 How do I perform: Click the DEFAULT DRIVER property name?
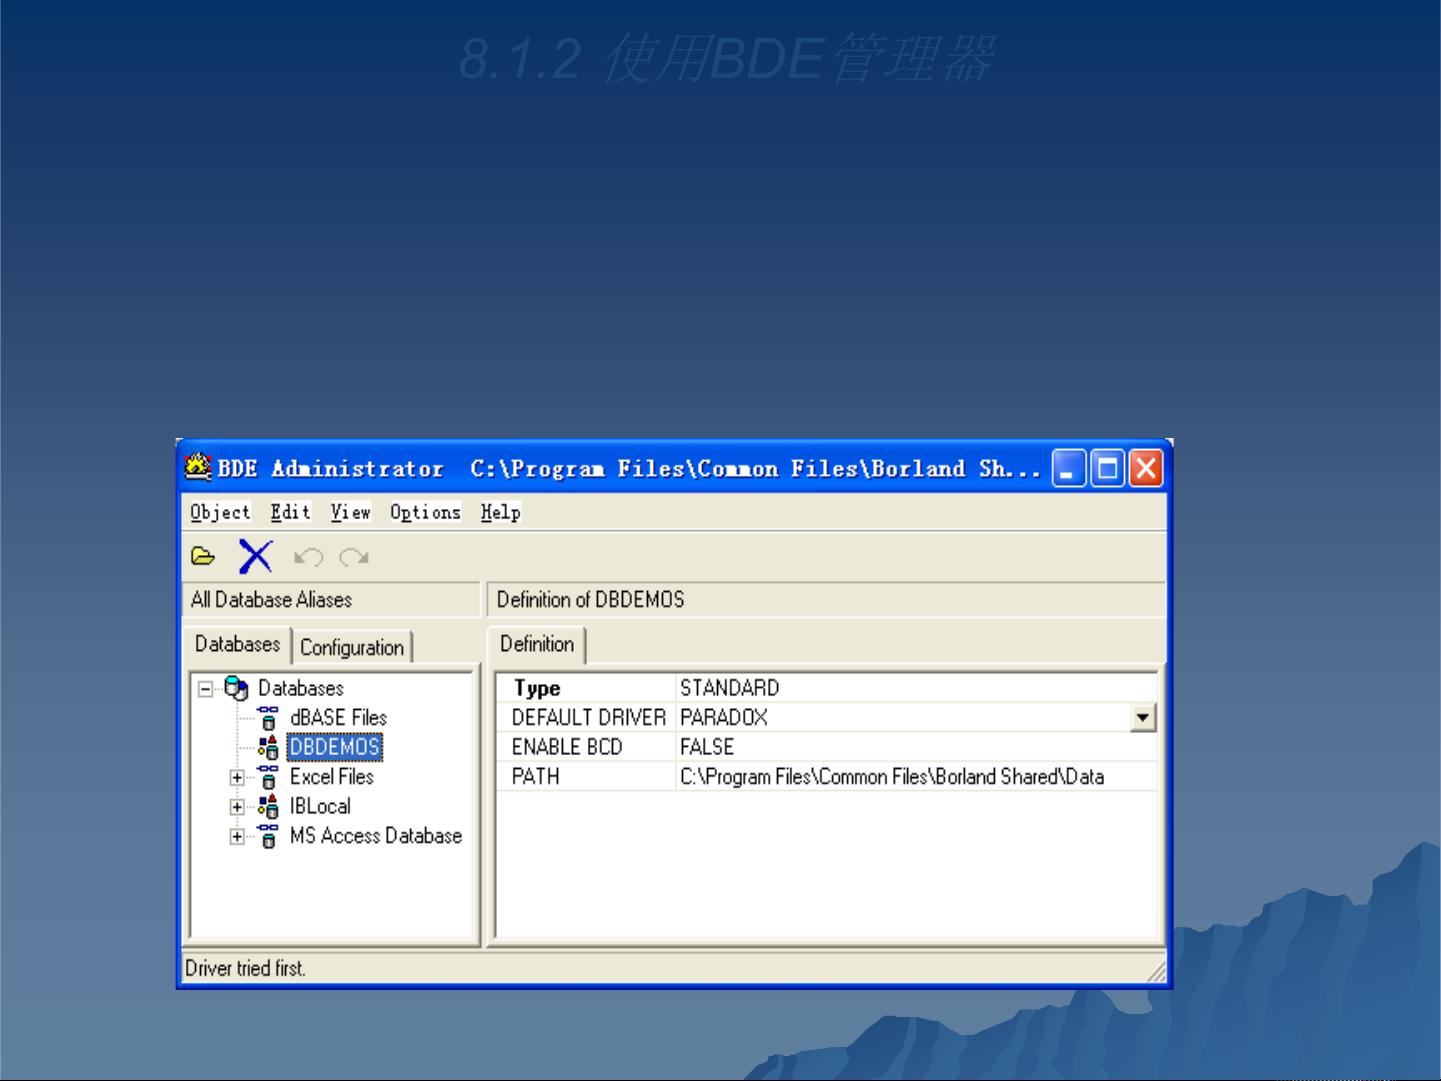(x=588, y=717)
